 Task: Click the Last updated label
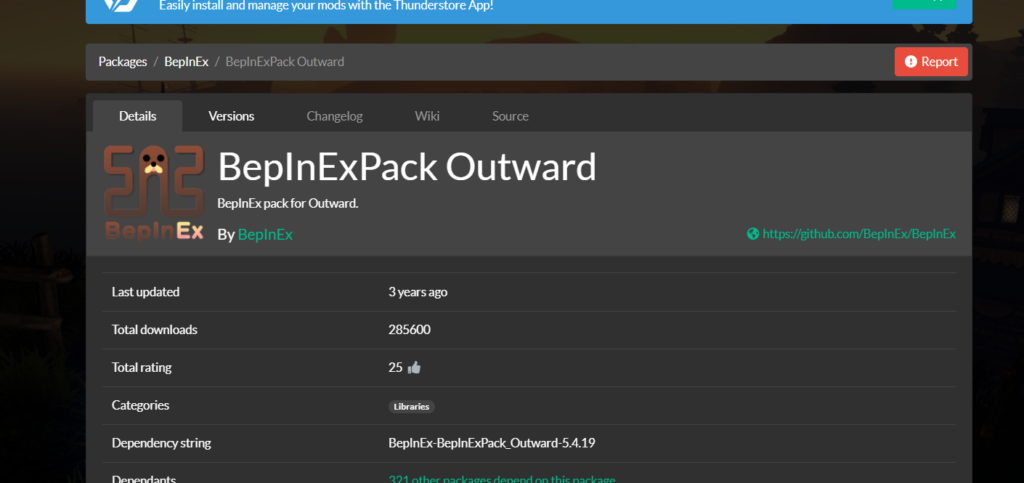click(146, 292)
